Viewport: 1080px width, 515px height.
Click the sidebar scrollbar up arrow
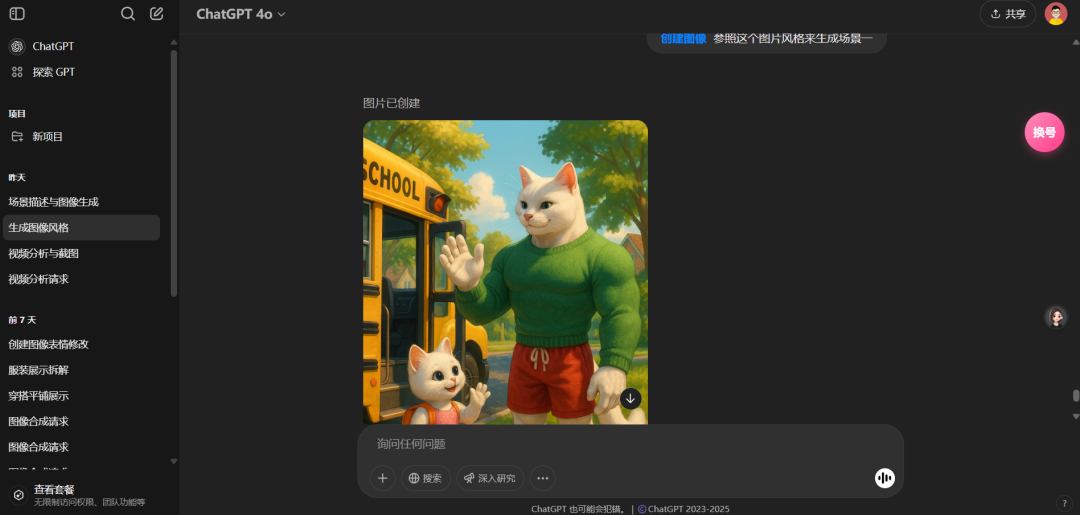(174, 42)
